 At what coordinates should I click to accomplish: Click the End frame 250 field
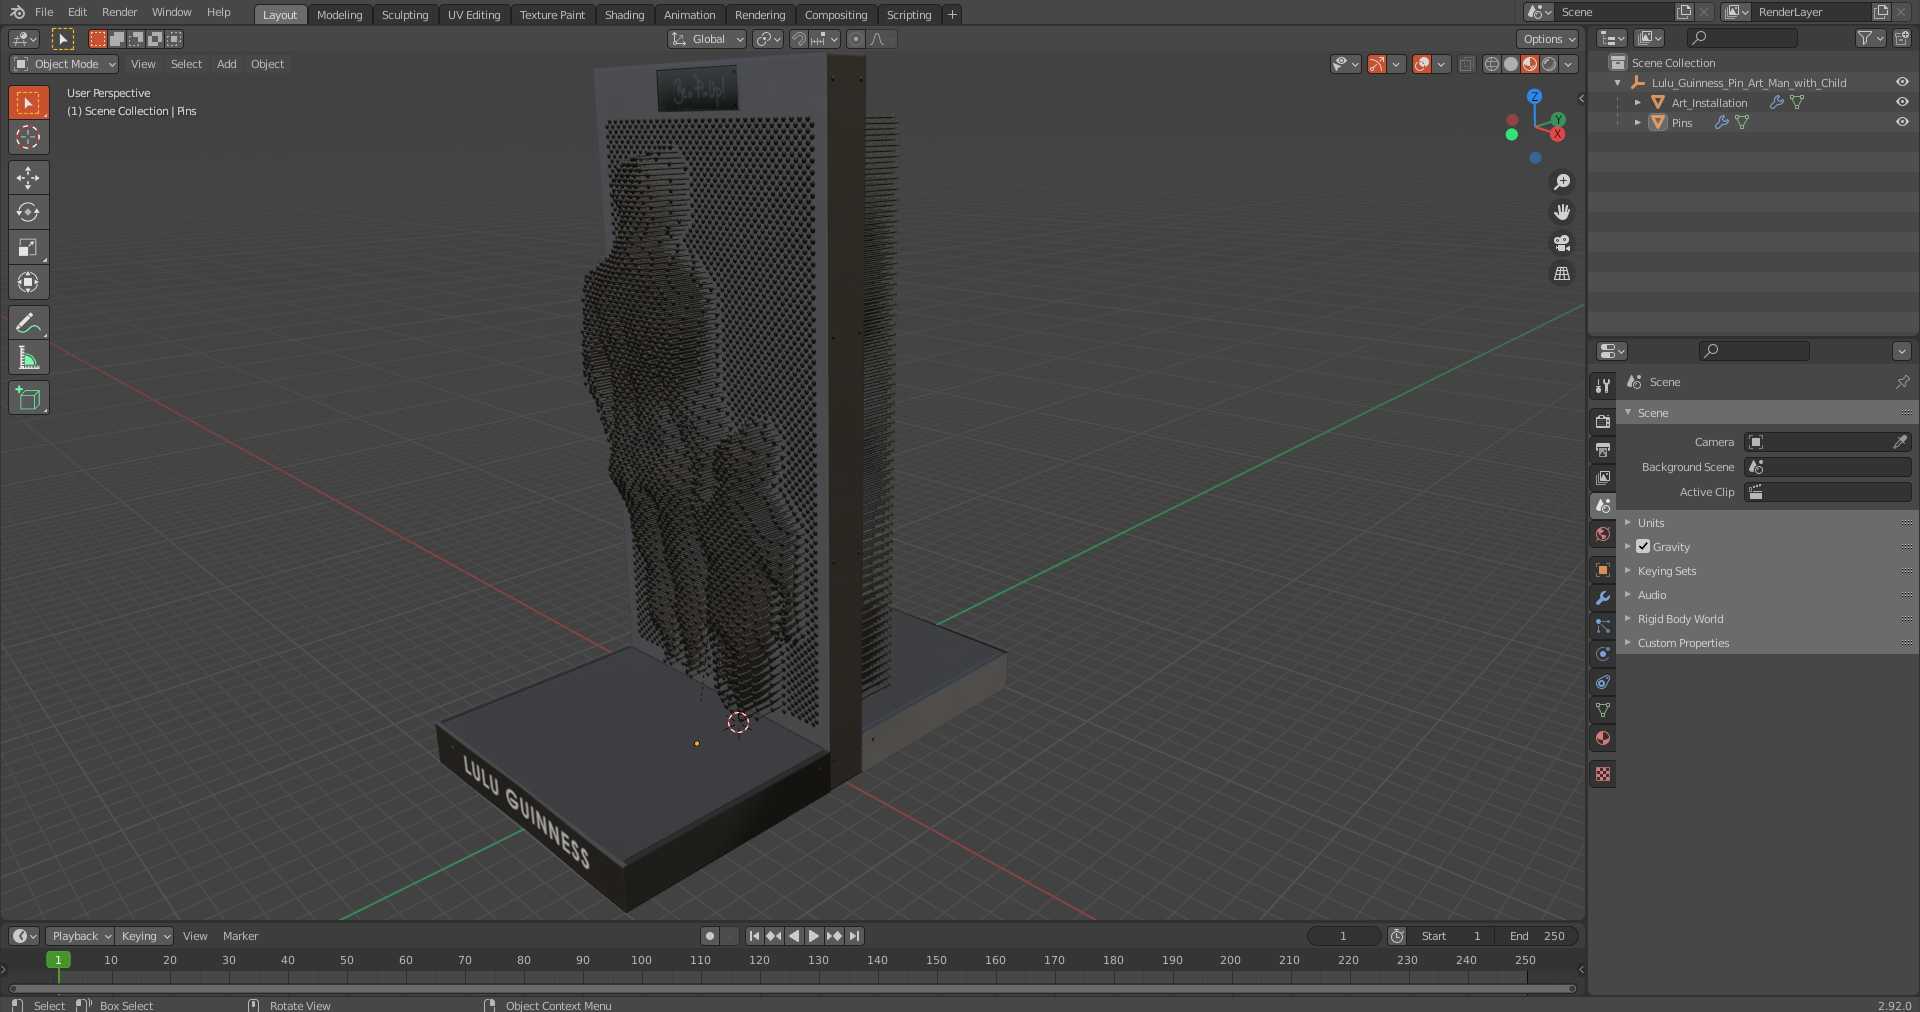pos(1537,936)
